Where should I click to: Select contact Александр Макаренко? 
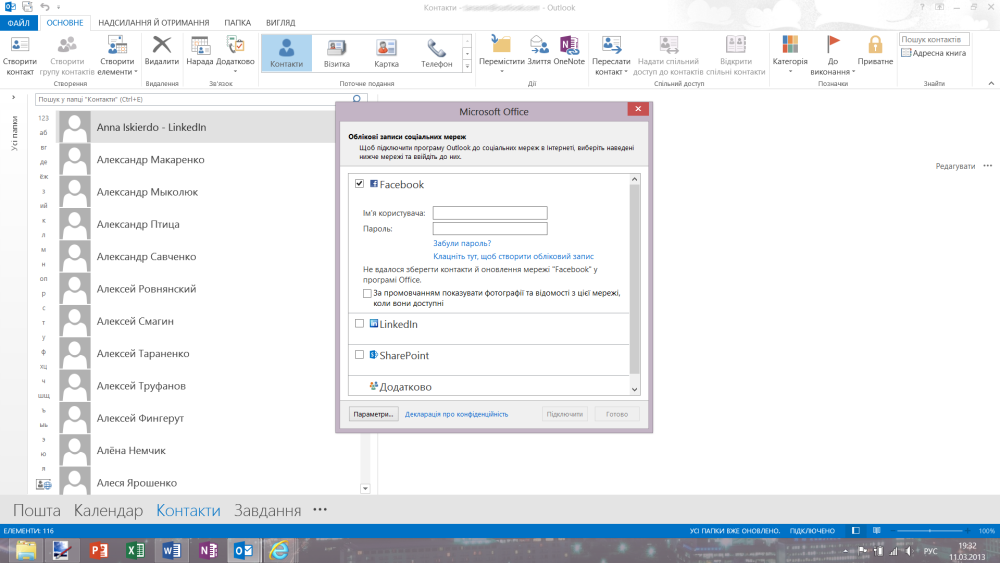(198, 159)
